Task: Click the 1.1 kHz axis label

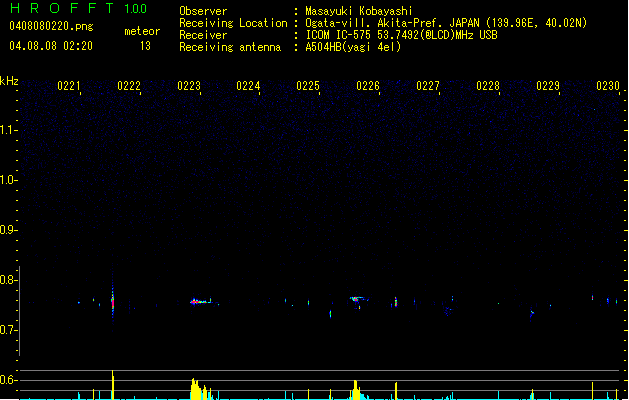Action: [8, 130]
